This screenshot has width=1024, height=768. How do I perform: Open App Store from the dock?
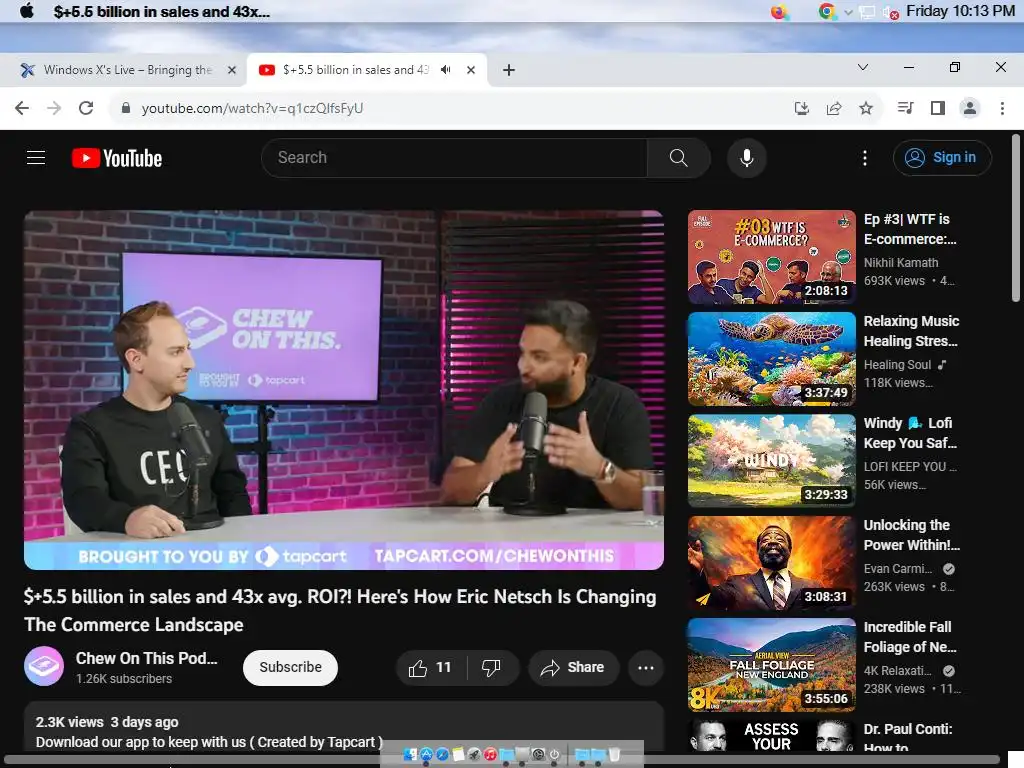(x=426, y=754)
